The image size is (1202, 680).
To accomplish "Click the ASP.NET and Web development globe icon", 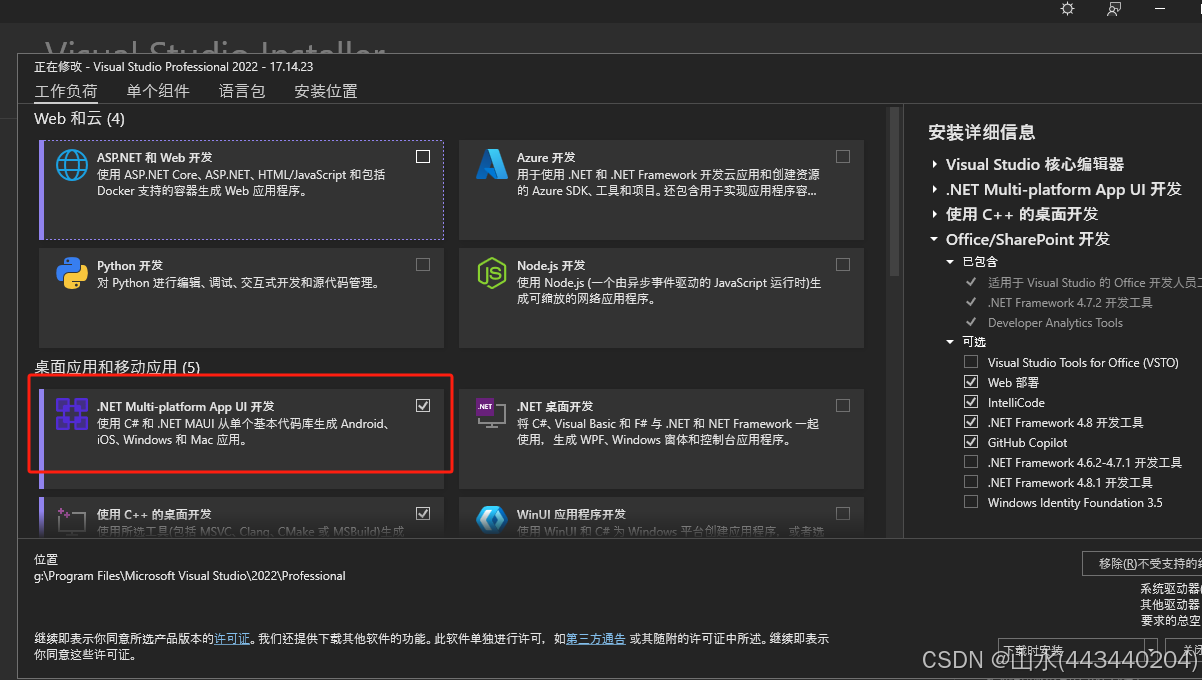I will click(72, 165).
